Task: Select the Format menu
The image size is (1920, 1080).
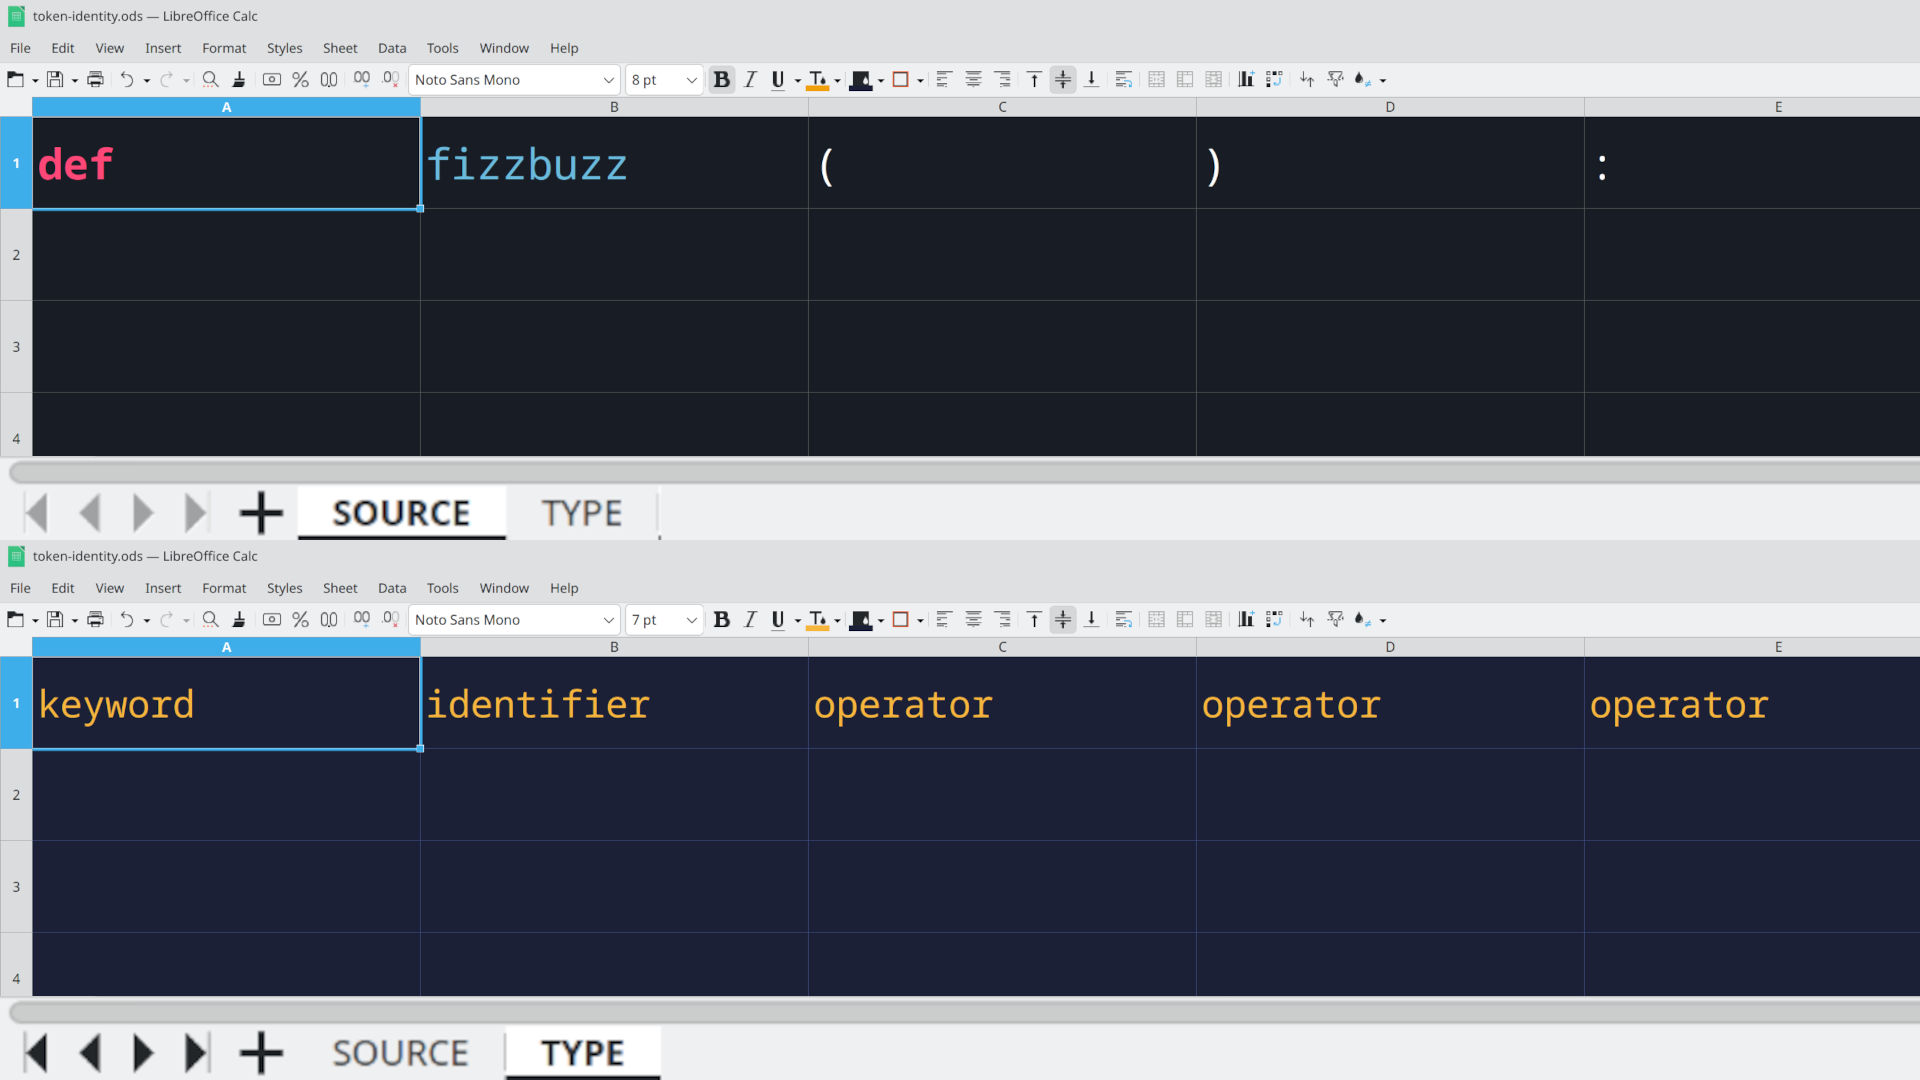Action: [224, 47]
